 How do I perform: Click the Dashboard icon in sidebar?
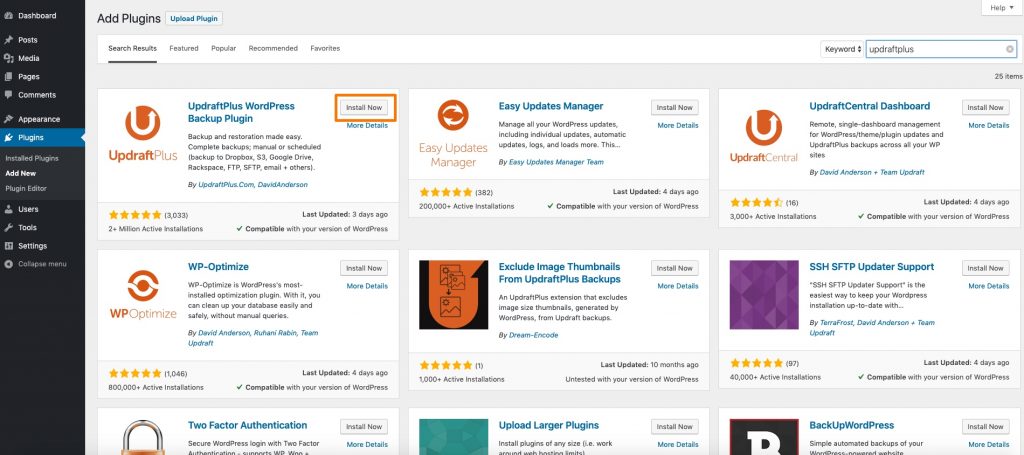[x=8, y=16]
